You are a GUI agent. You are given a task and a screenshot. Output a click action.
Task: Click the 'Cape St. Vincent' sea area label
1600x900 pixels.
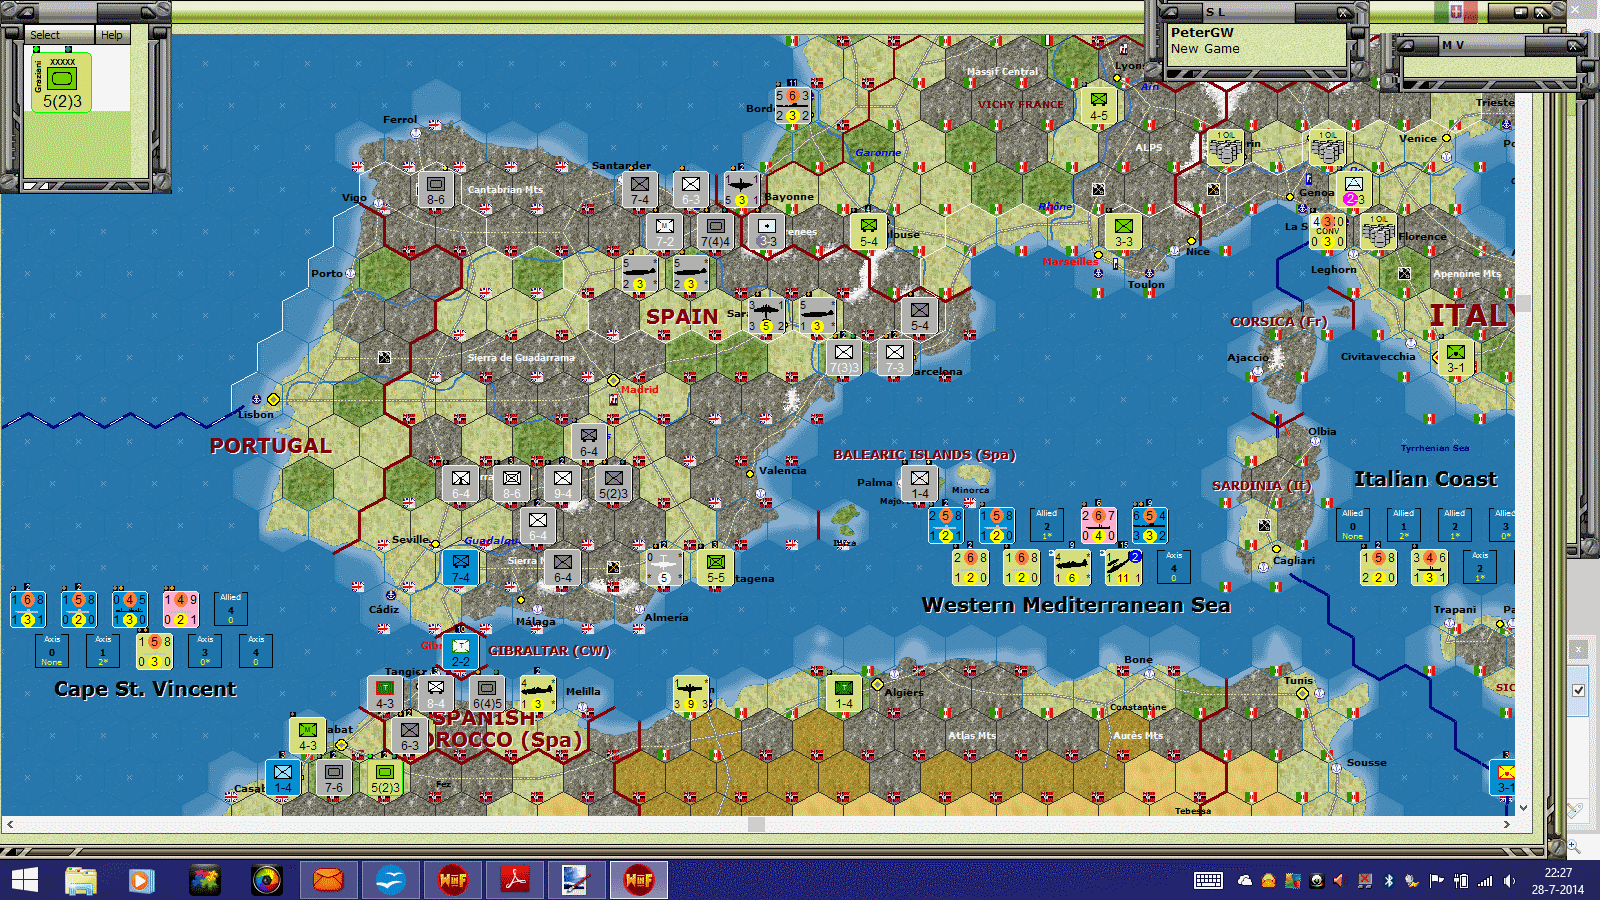[145, 689]
